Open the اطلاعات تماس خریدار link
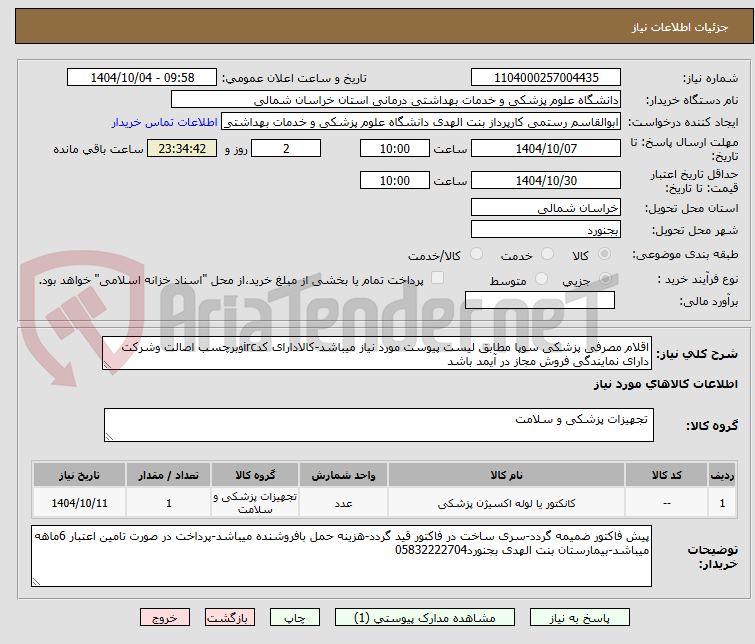755x644 pixels. point(165,122)
